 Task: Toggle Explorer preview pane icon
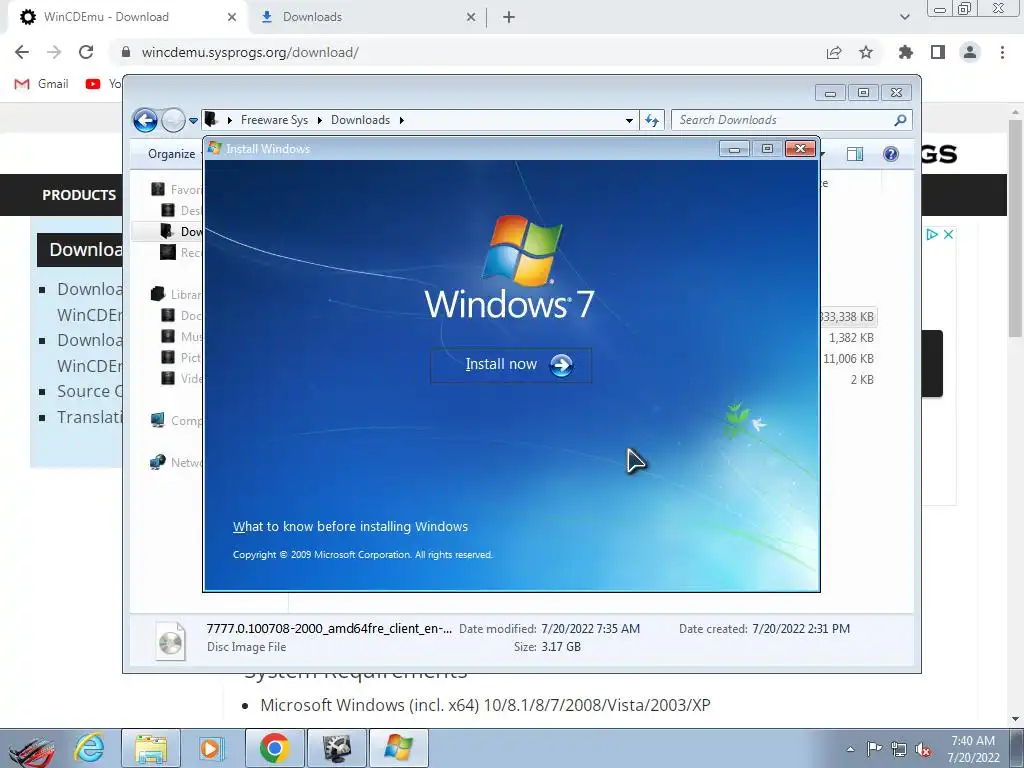point(855,153)
